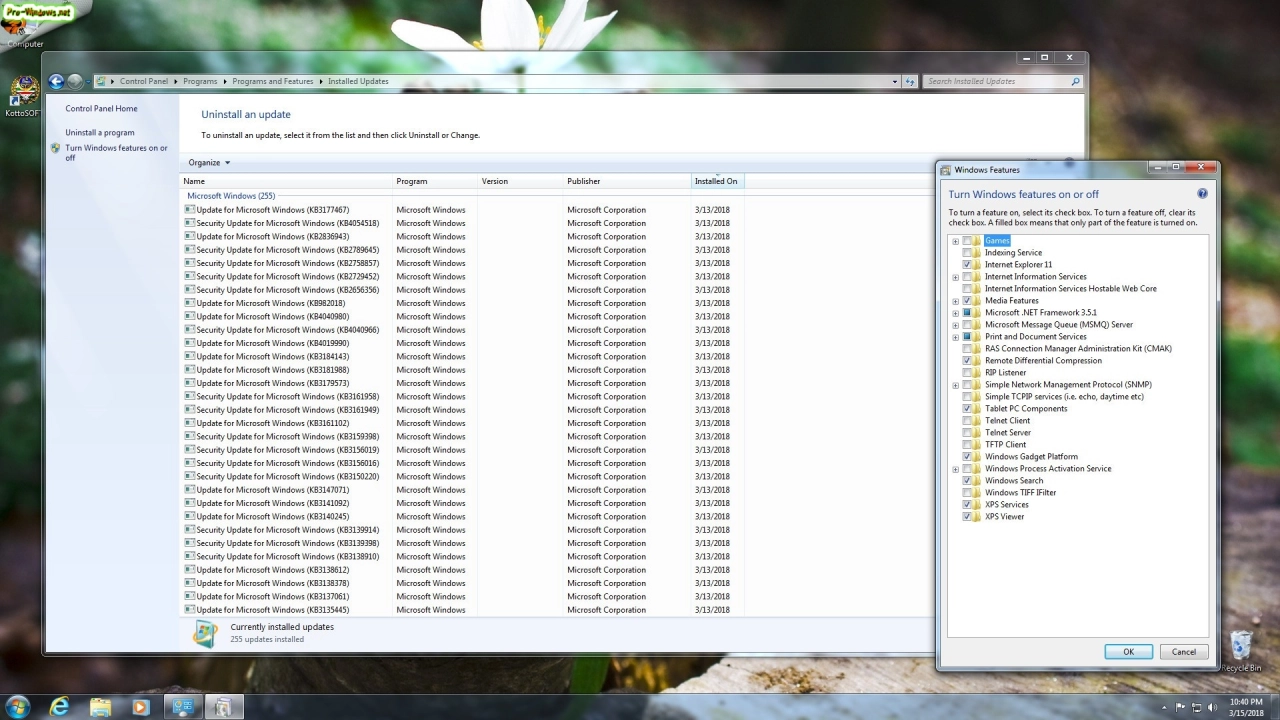This screenshot has width=1280, height=720.
Task: Check the Indexing Service feature
Action: pos(966,253)
